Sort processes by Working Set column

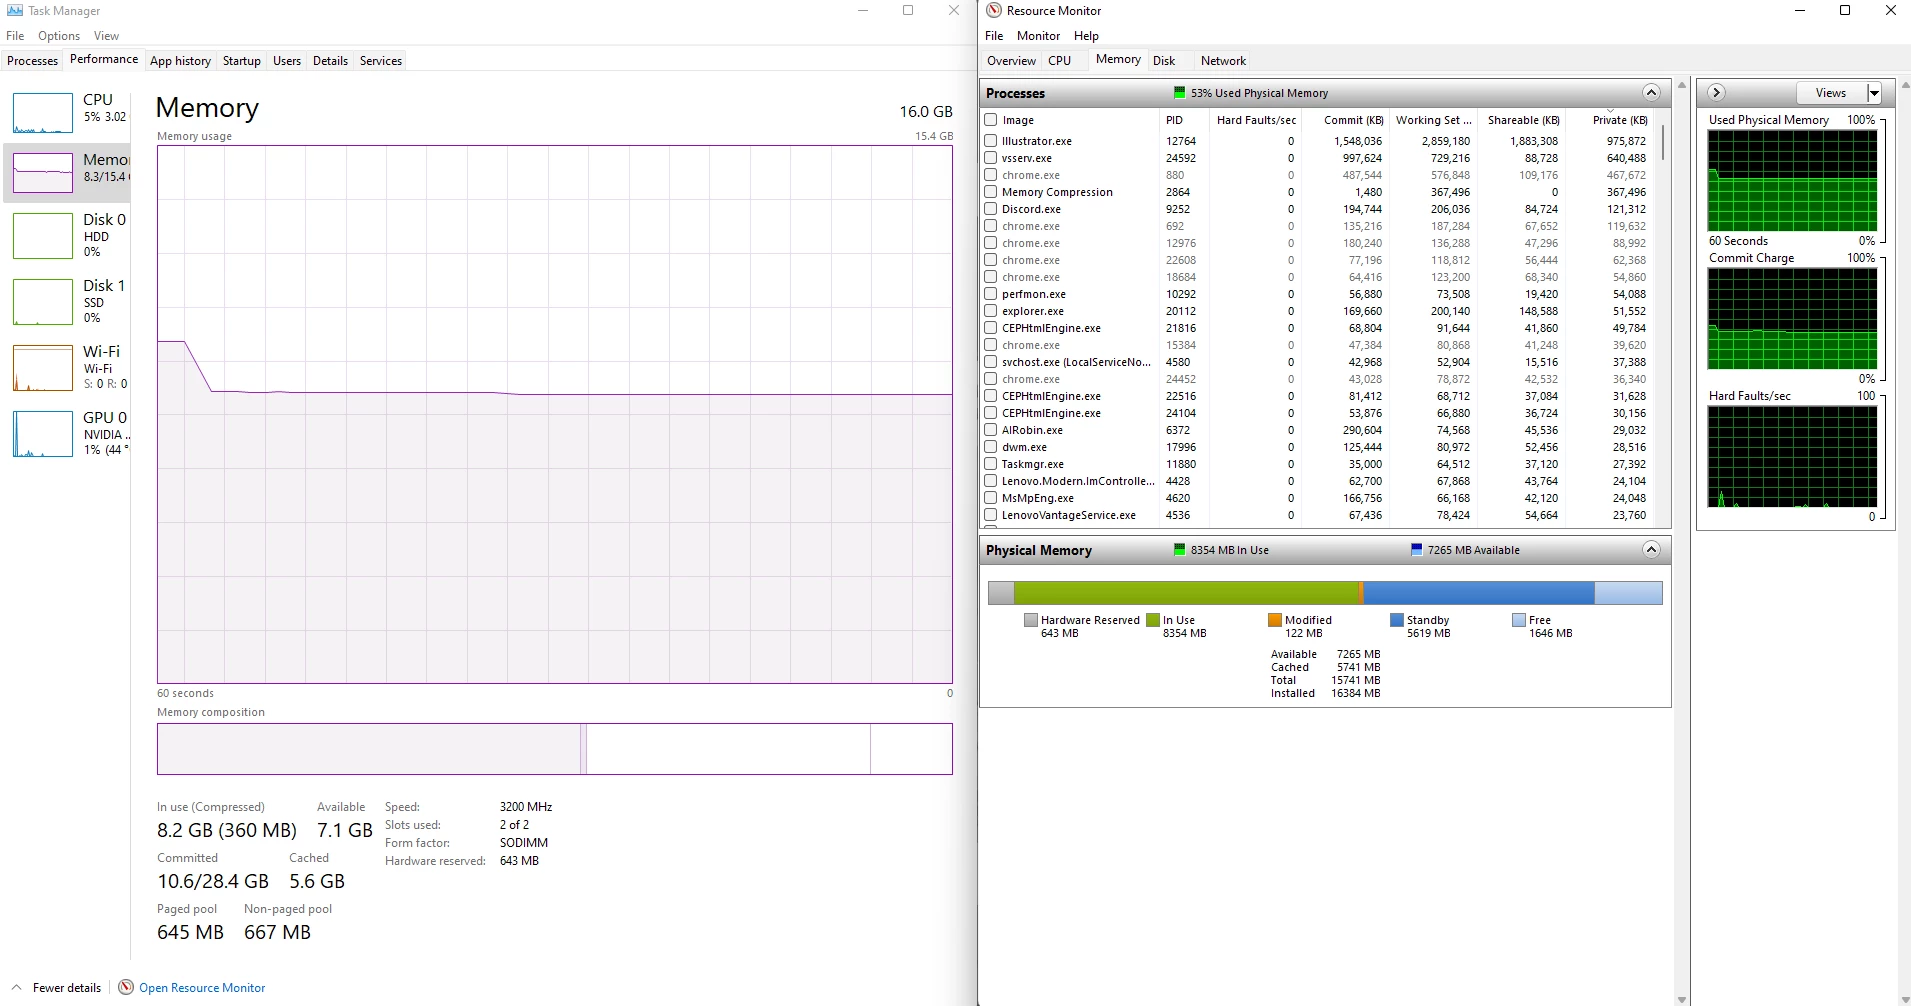coord(1433,120)
